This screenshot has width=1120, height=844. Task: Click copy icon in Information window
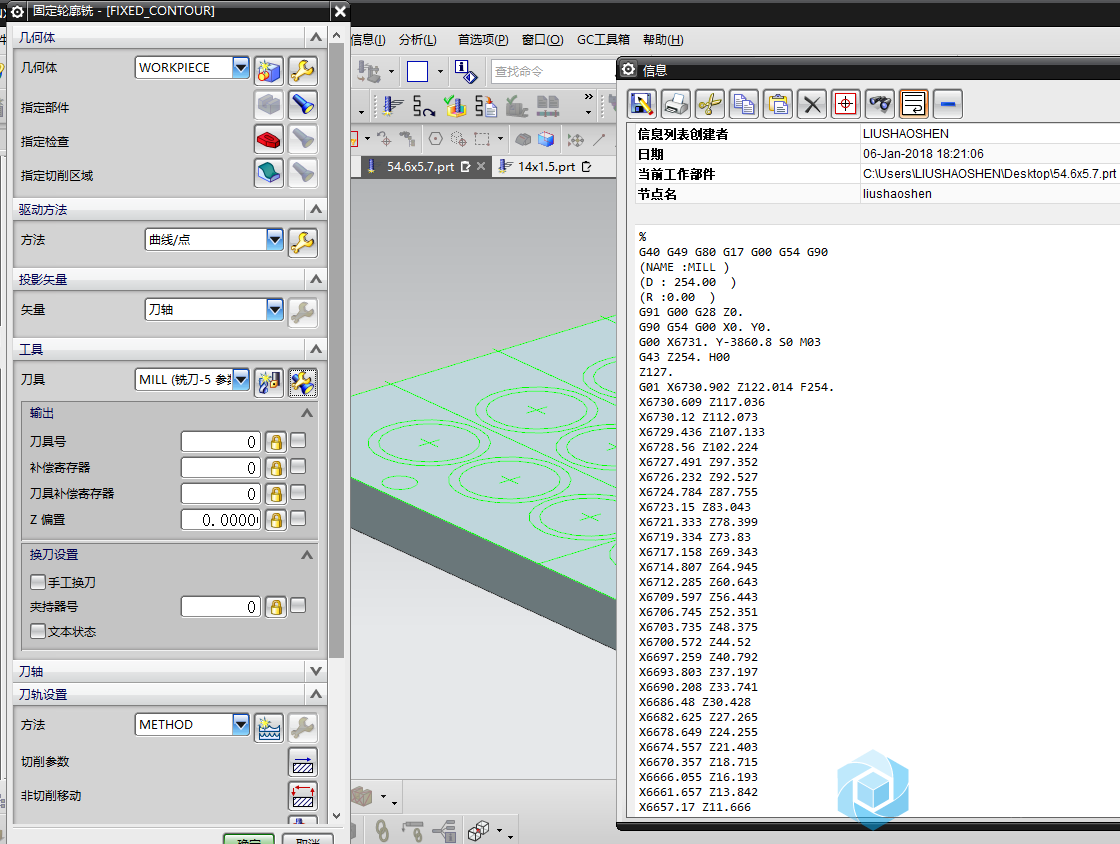tap(744, 104)
